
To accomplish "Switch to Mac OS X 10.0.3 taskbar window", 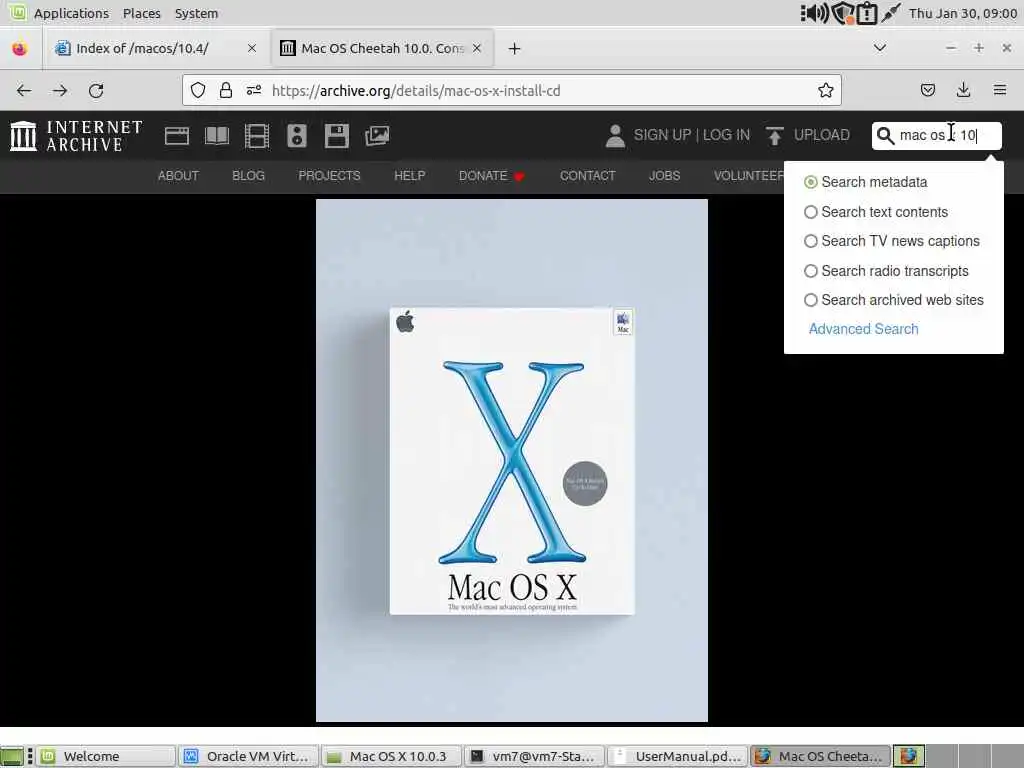I will point(392,756).
